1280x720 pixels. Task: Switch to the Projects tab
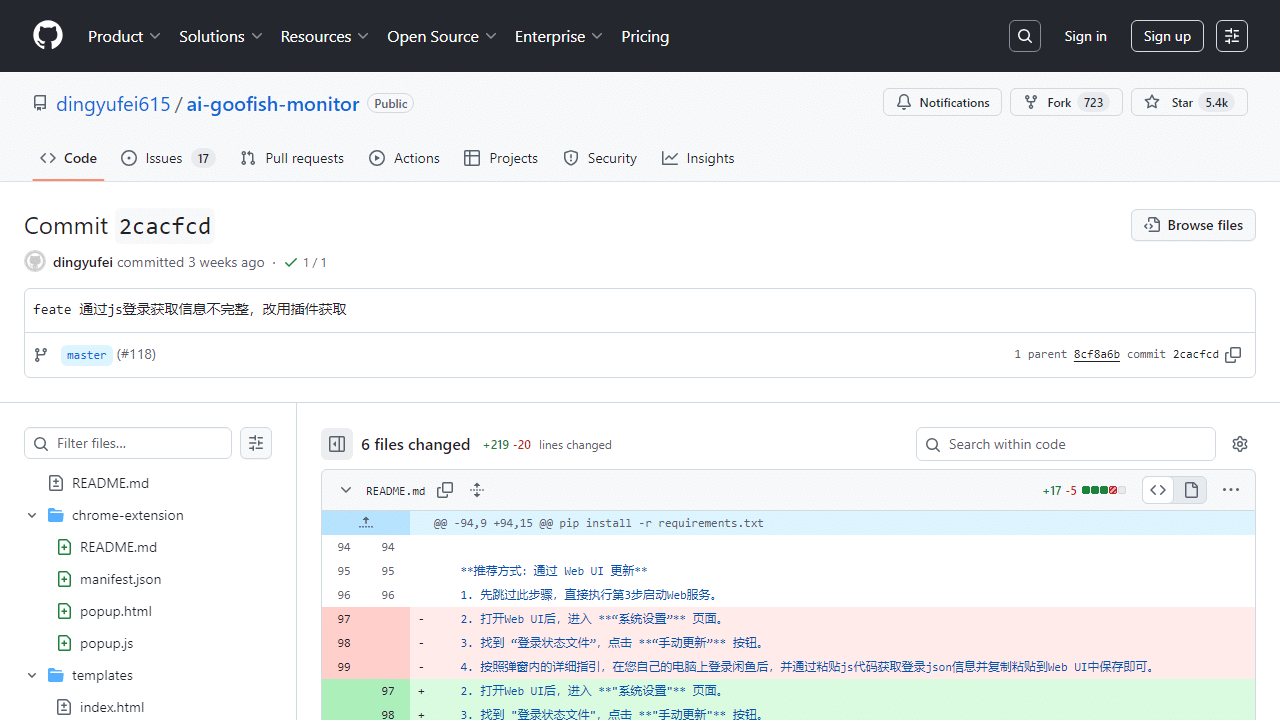click(501, 158)
